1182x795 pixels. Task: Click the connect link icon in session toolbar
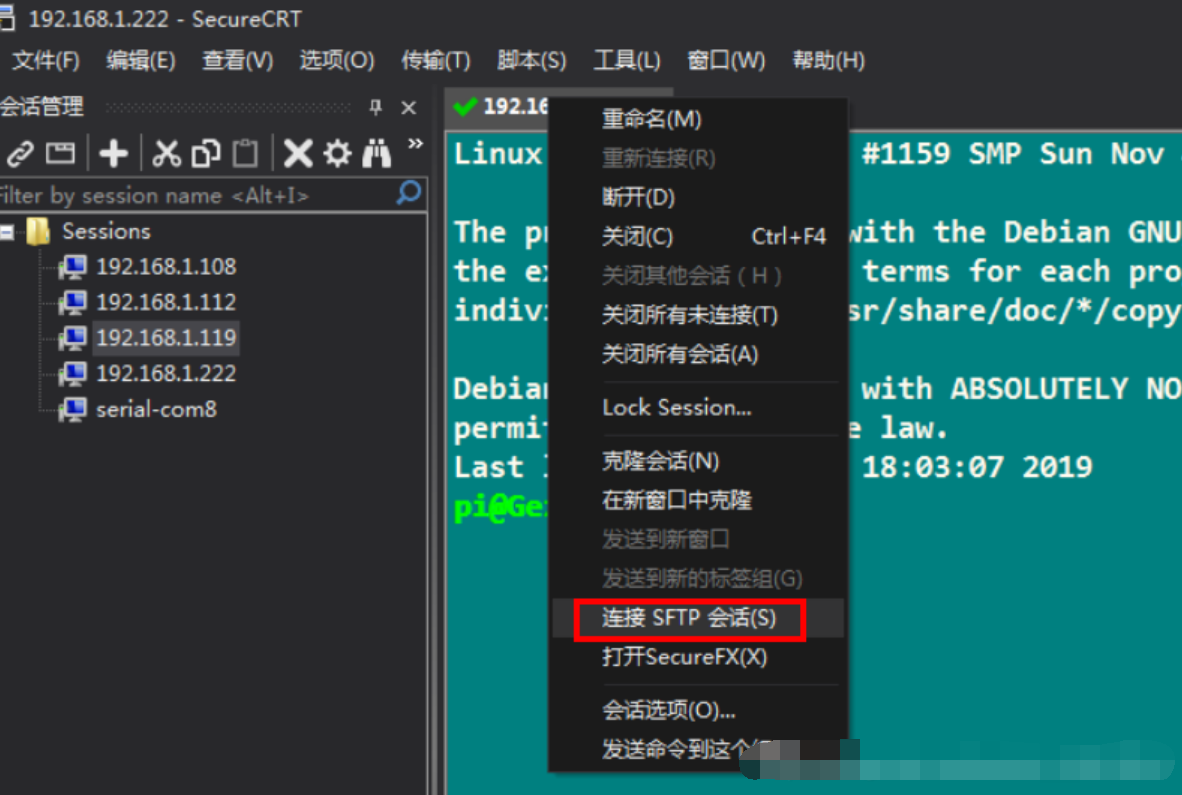tap(20, 154)
